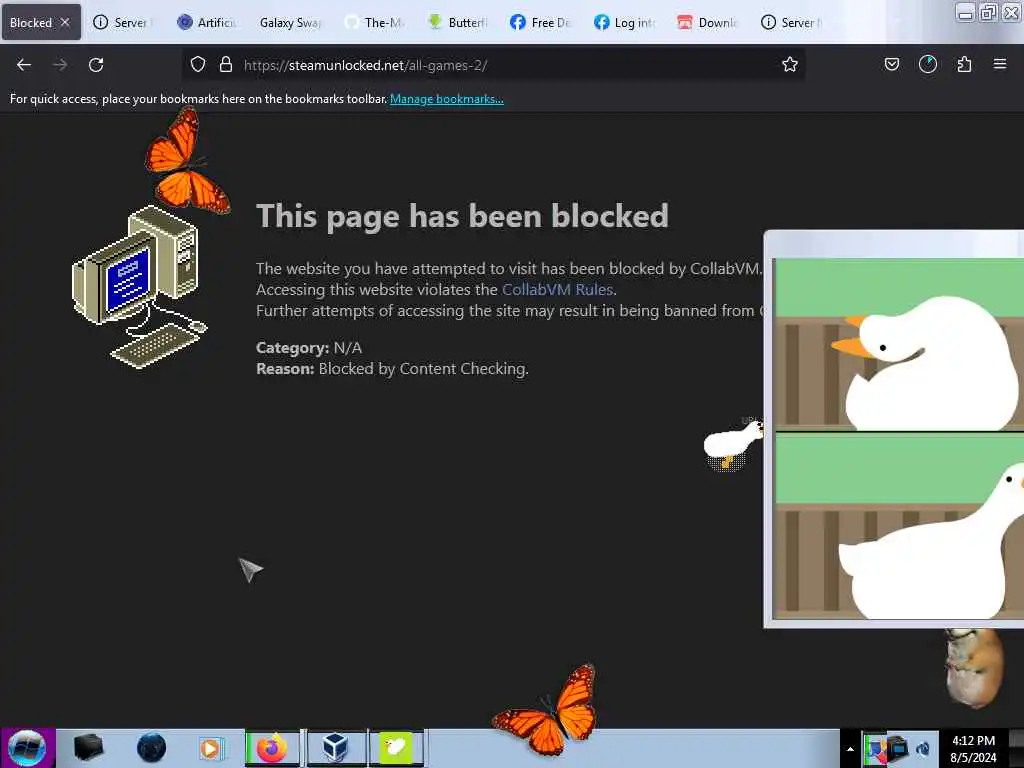
Task: Click the network tray icon
Action: point(899,749)
